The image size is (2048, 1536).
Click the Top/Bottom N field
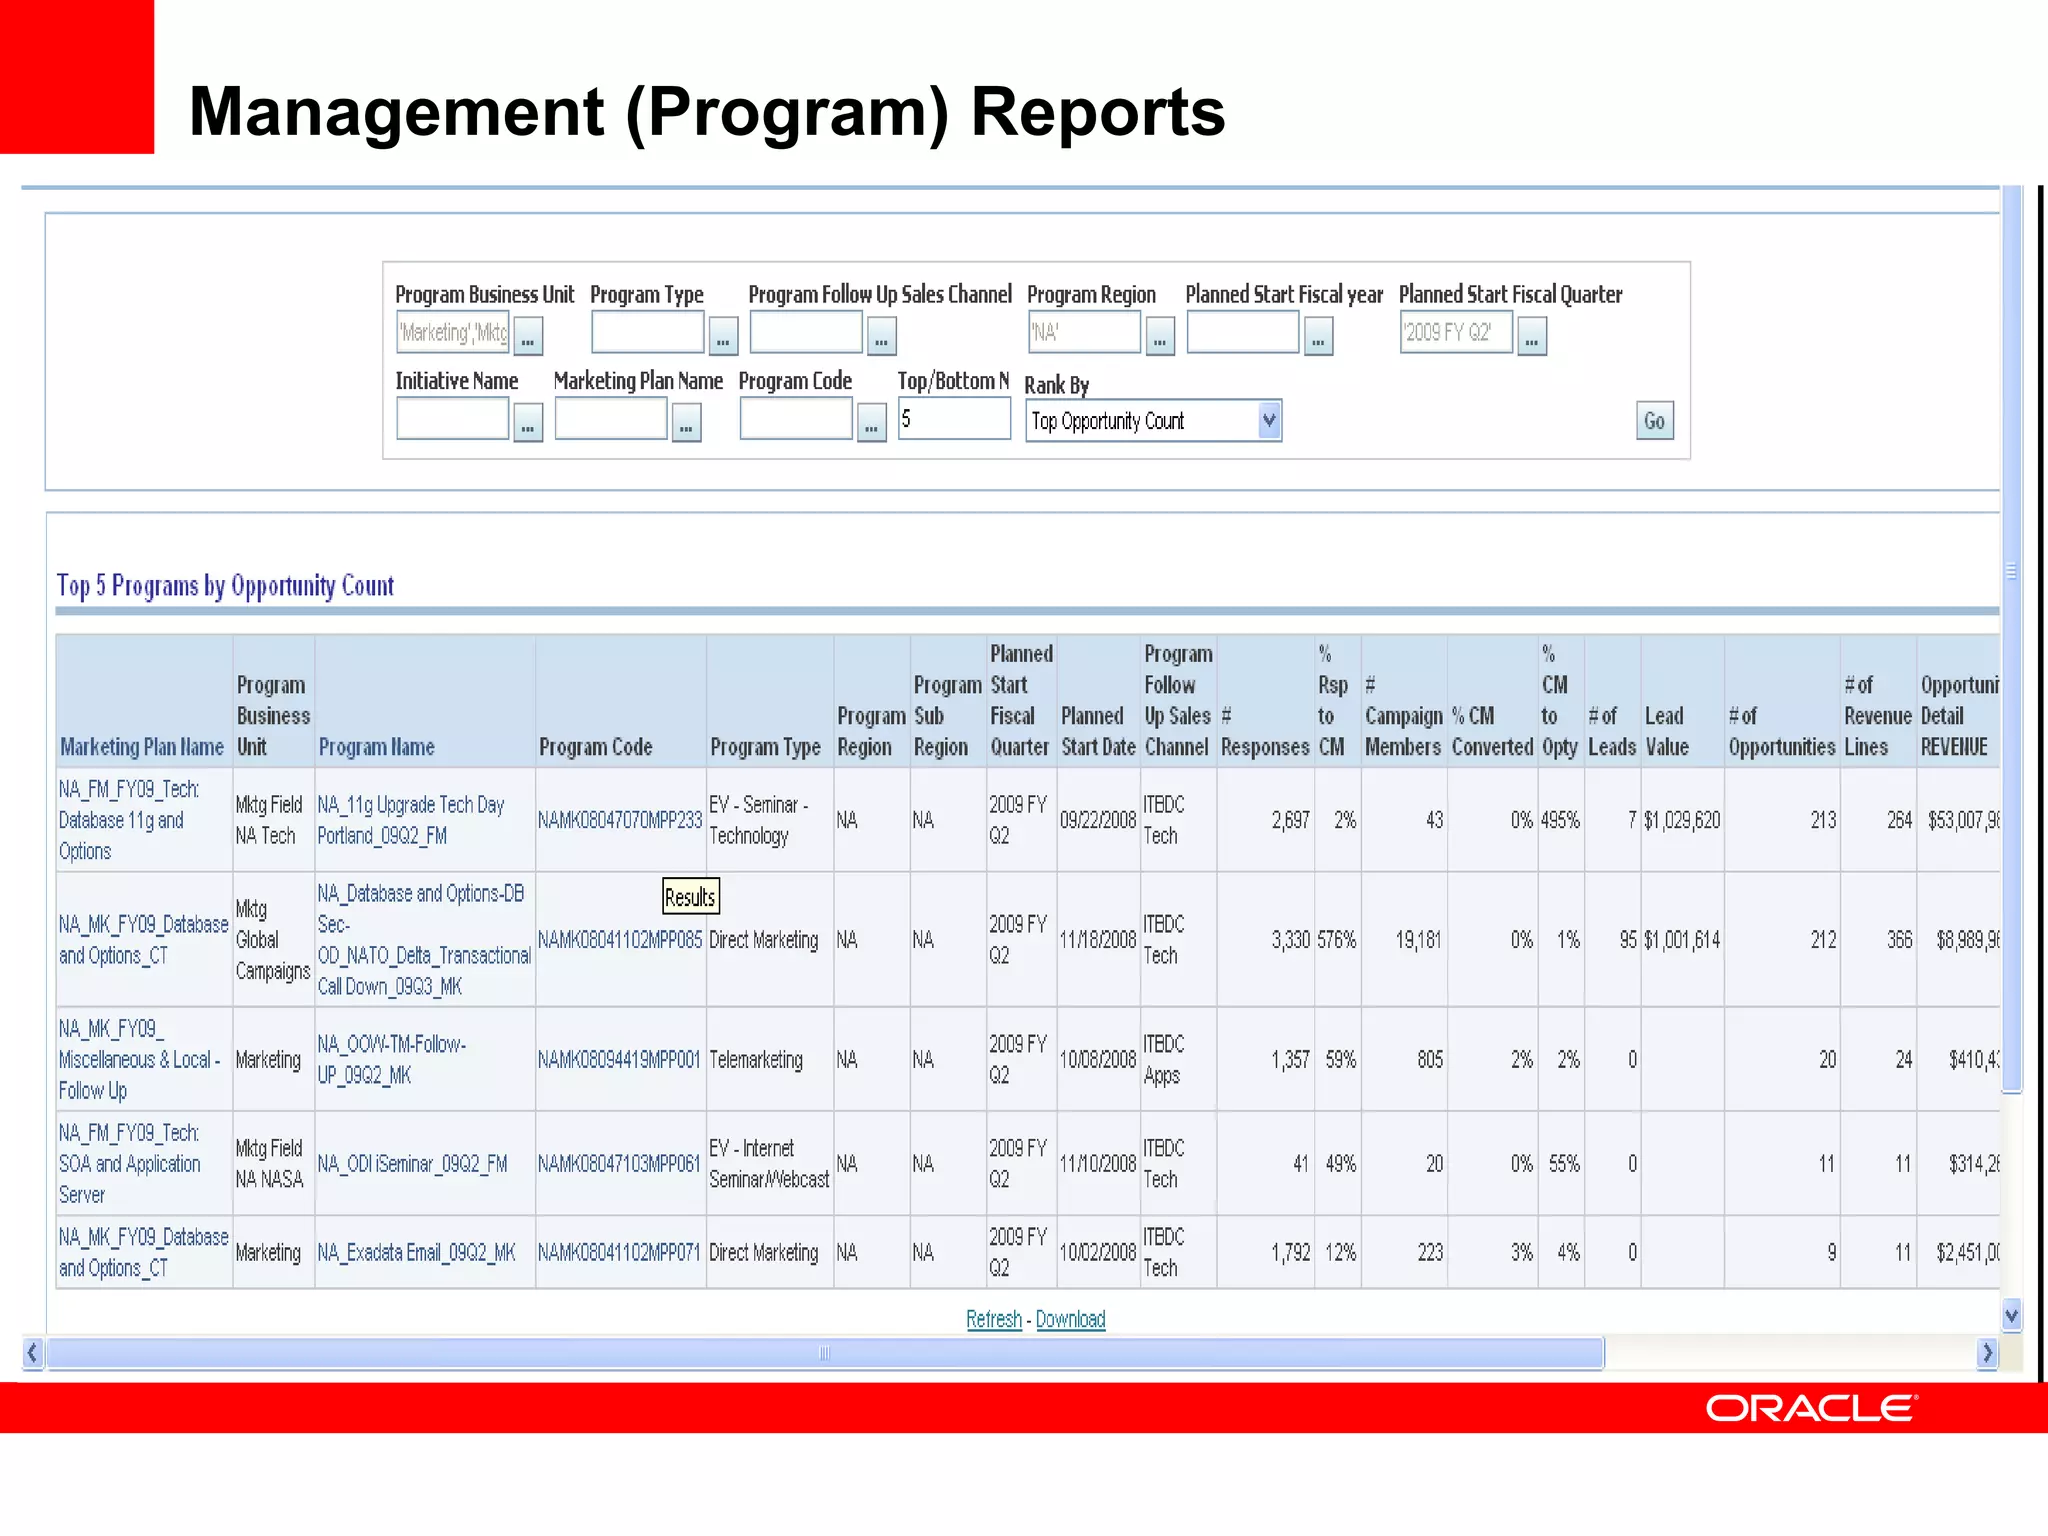[954, 418]
